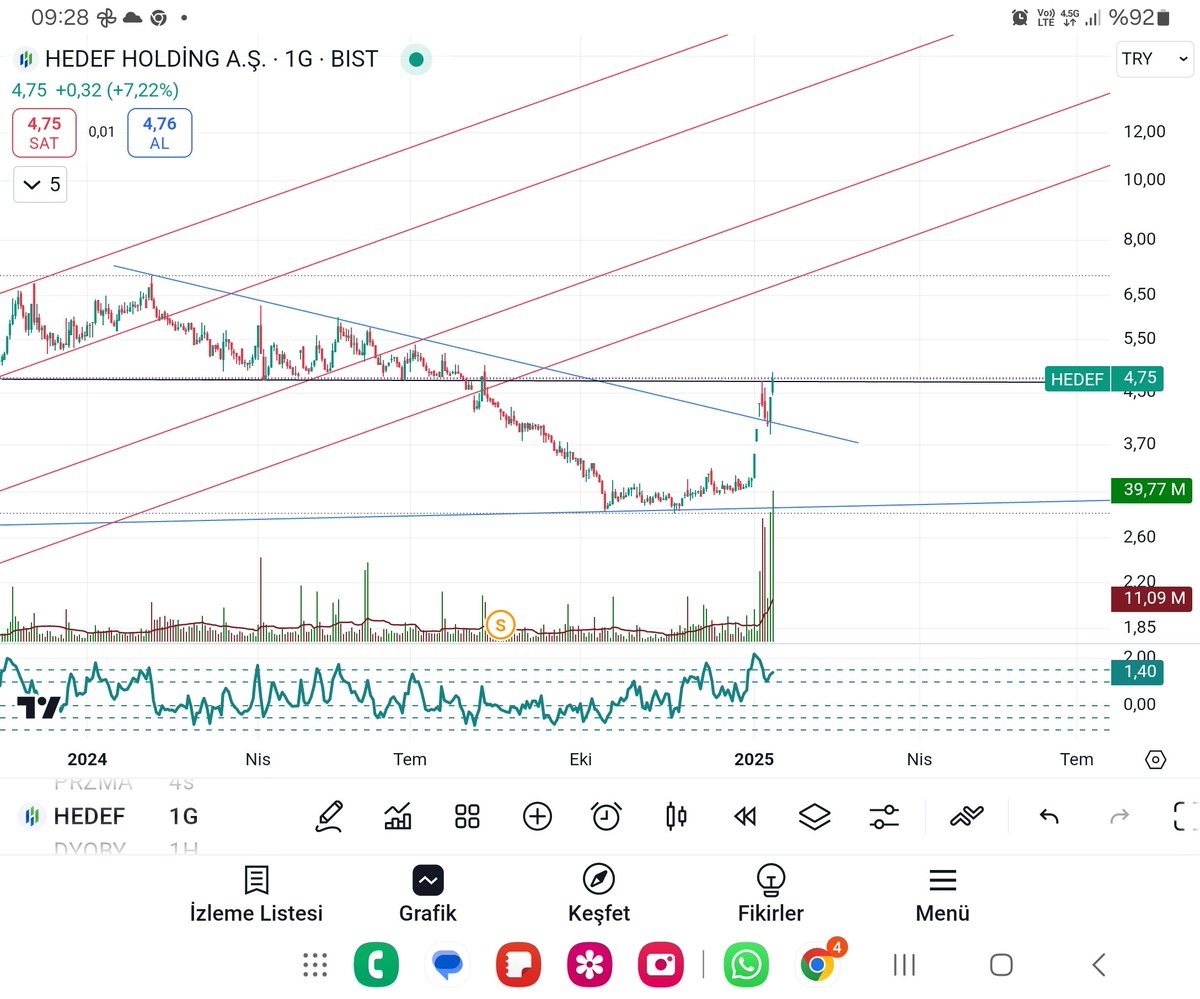Create an alert with the alarm clock icon
Image resolution: width=1200 pixels, height=999 pixels.
[x=606, y=816]
